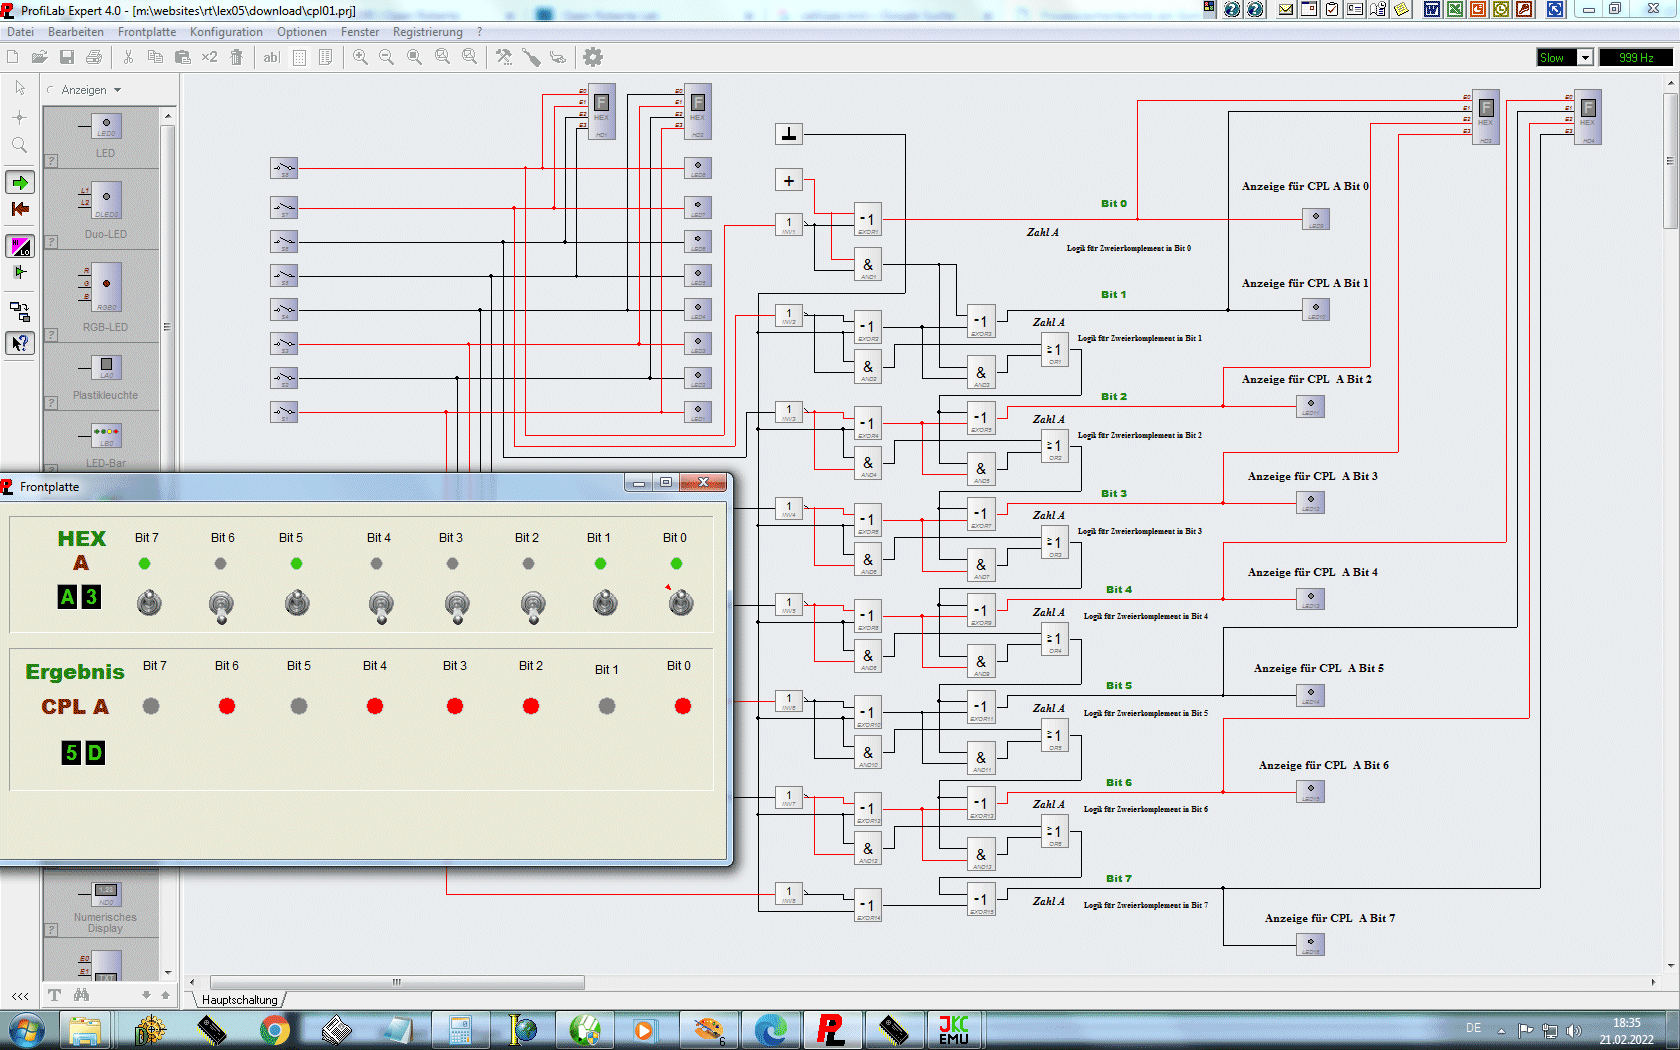Select the pointer arrow tool

[20, 88]
